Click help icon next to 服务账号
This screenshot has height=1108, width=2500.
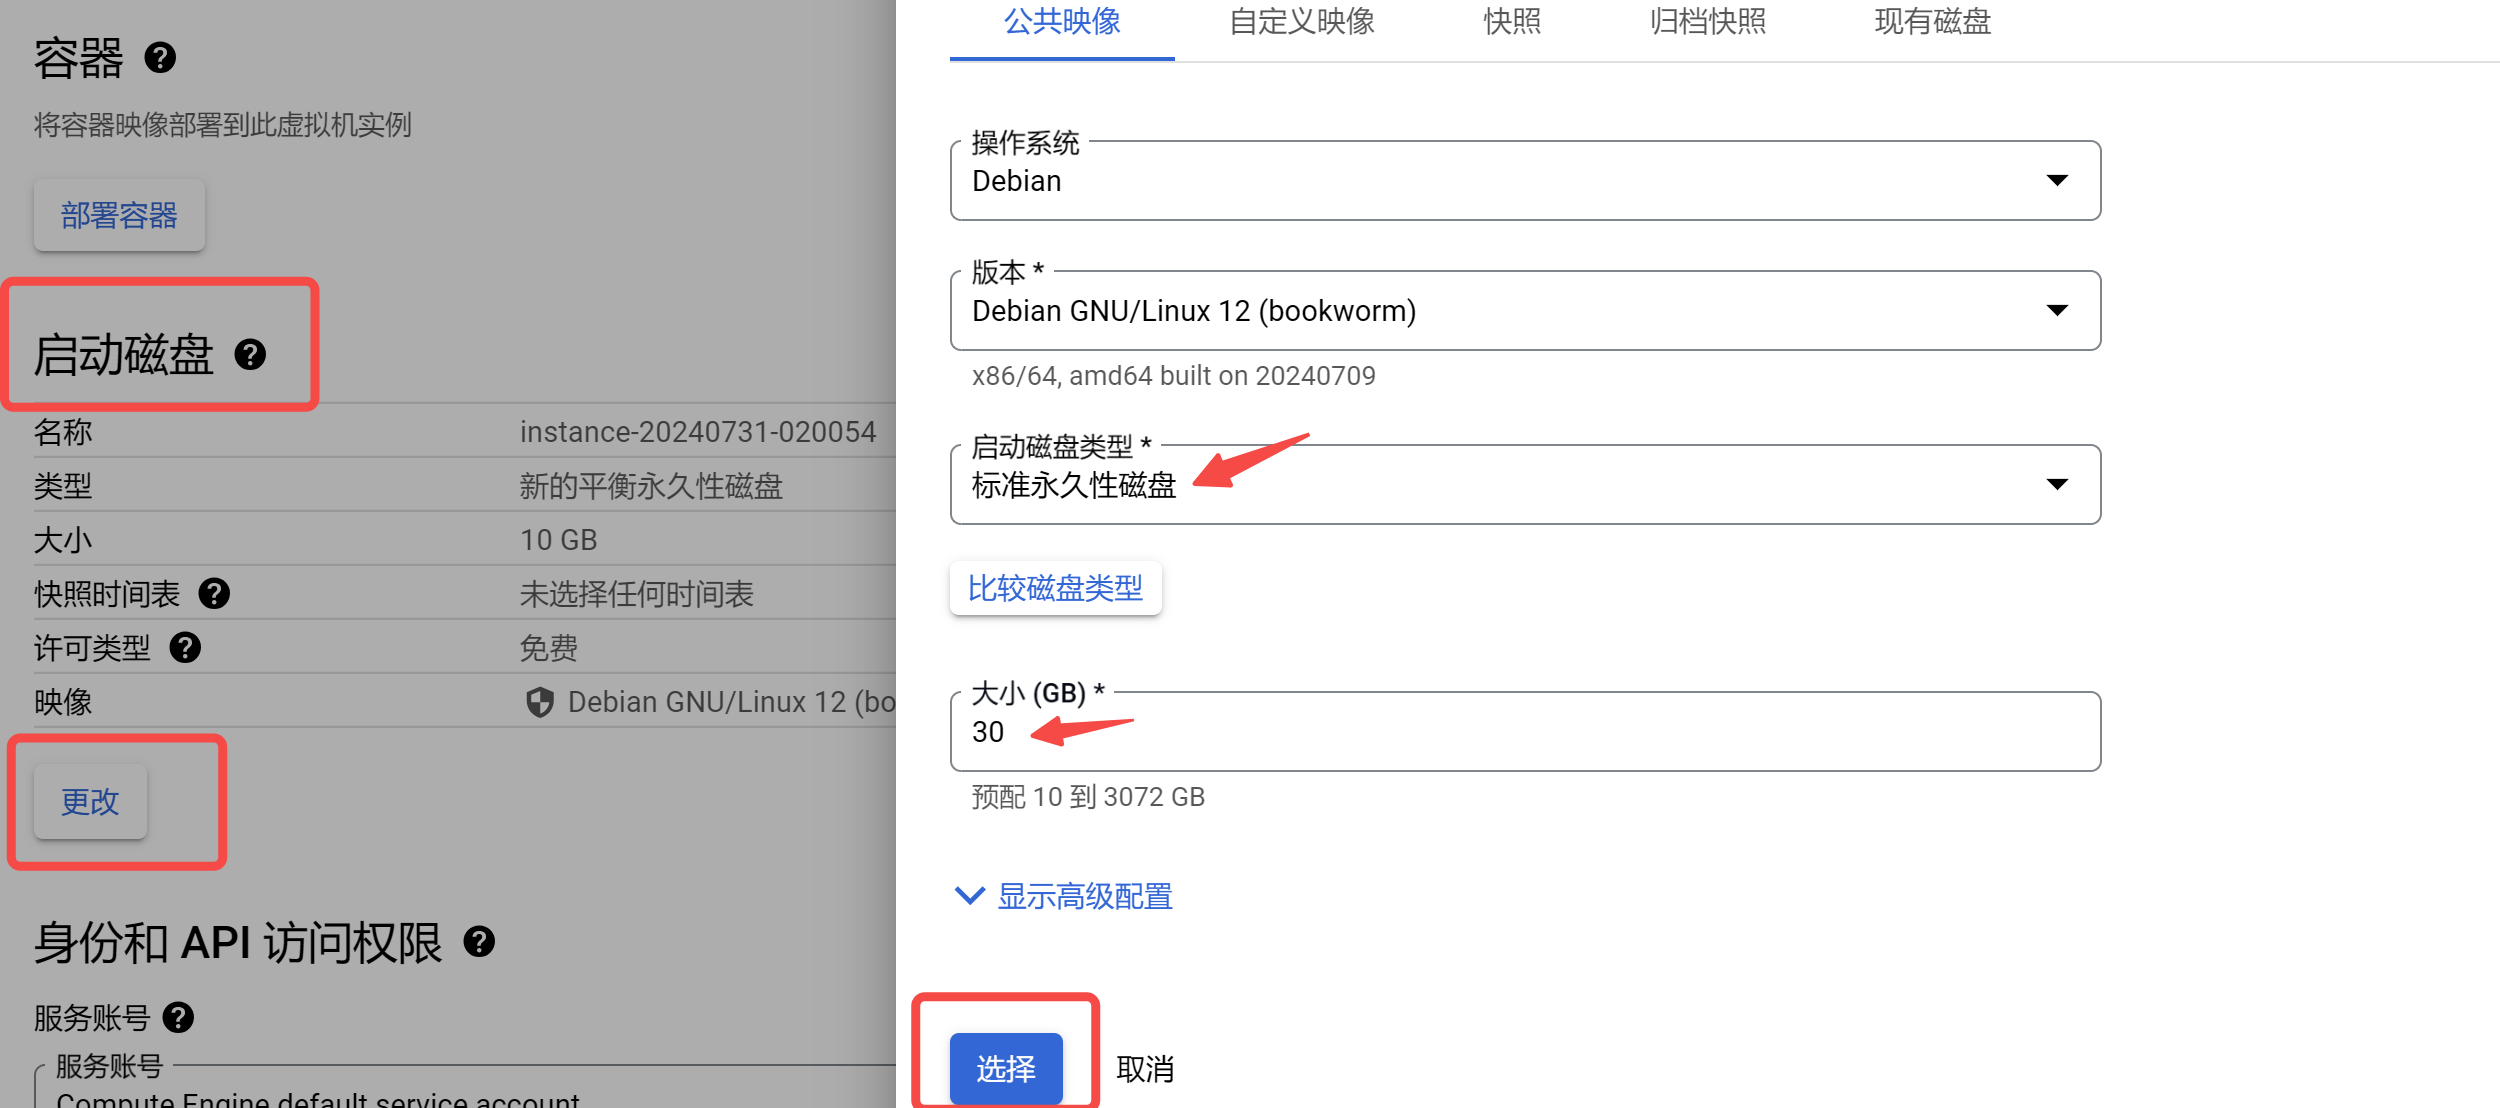(x=178, y=1018)
